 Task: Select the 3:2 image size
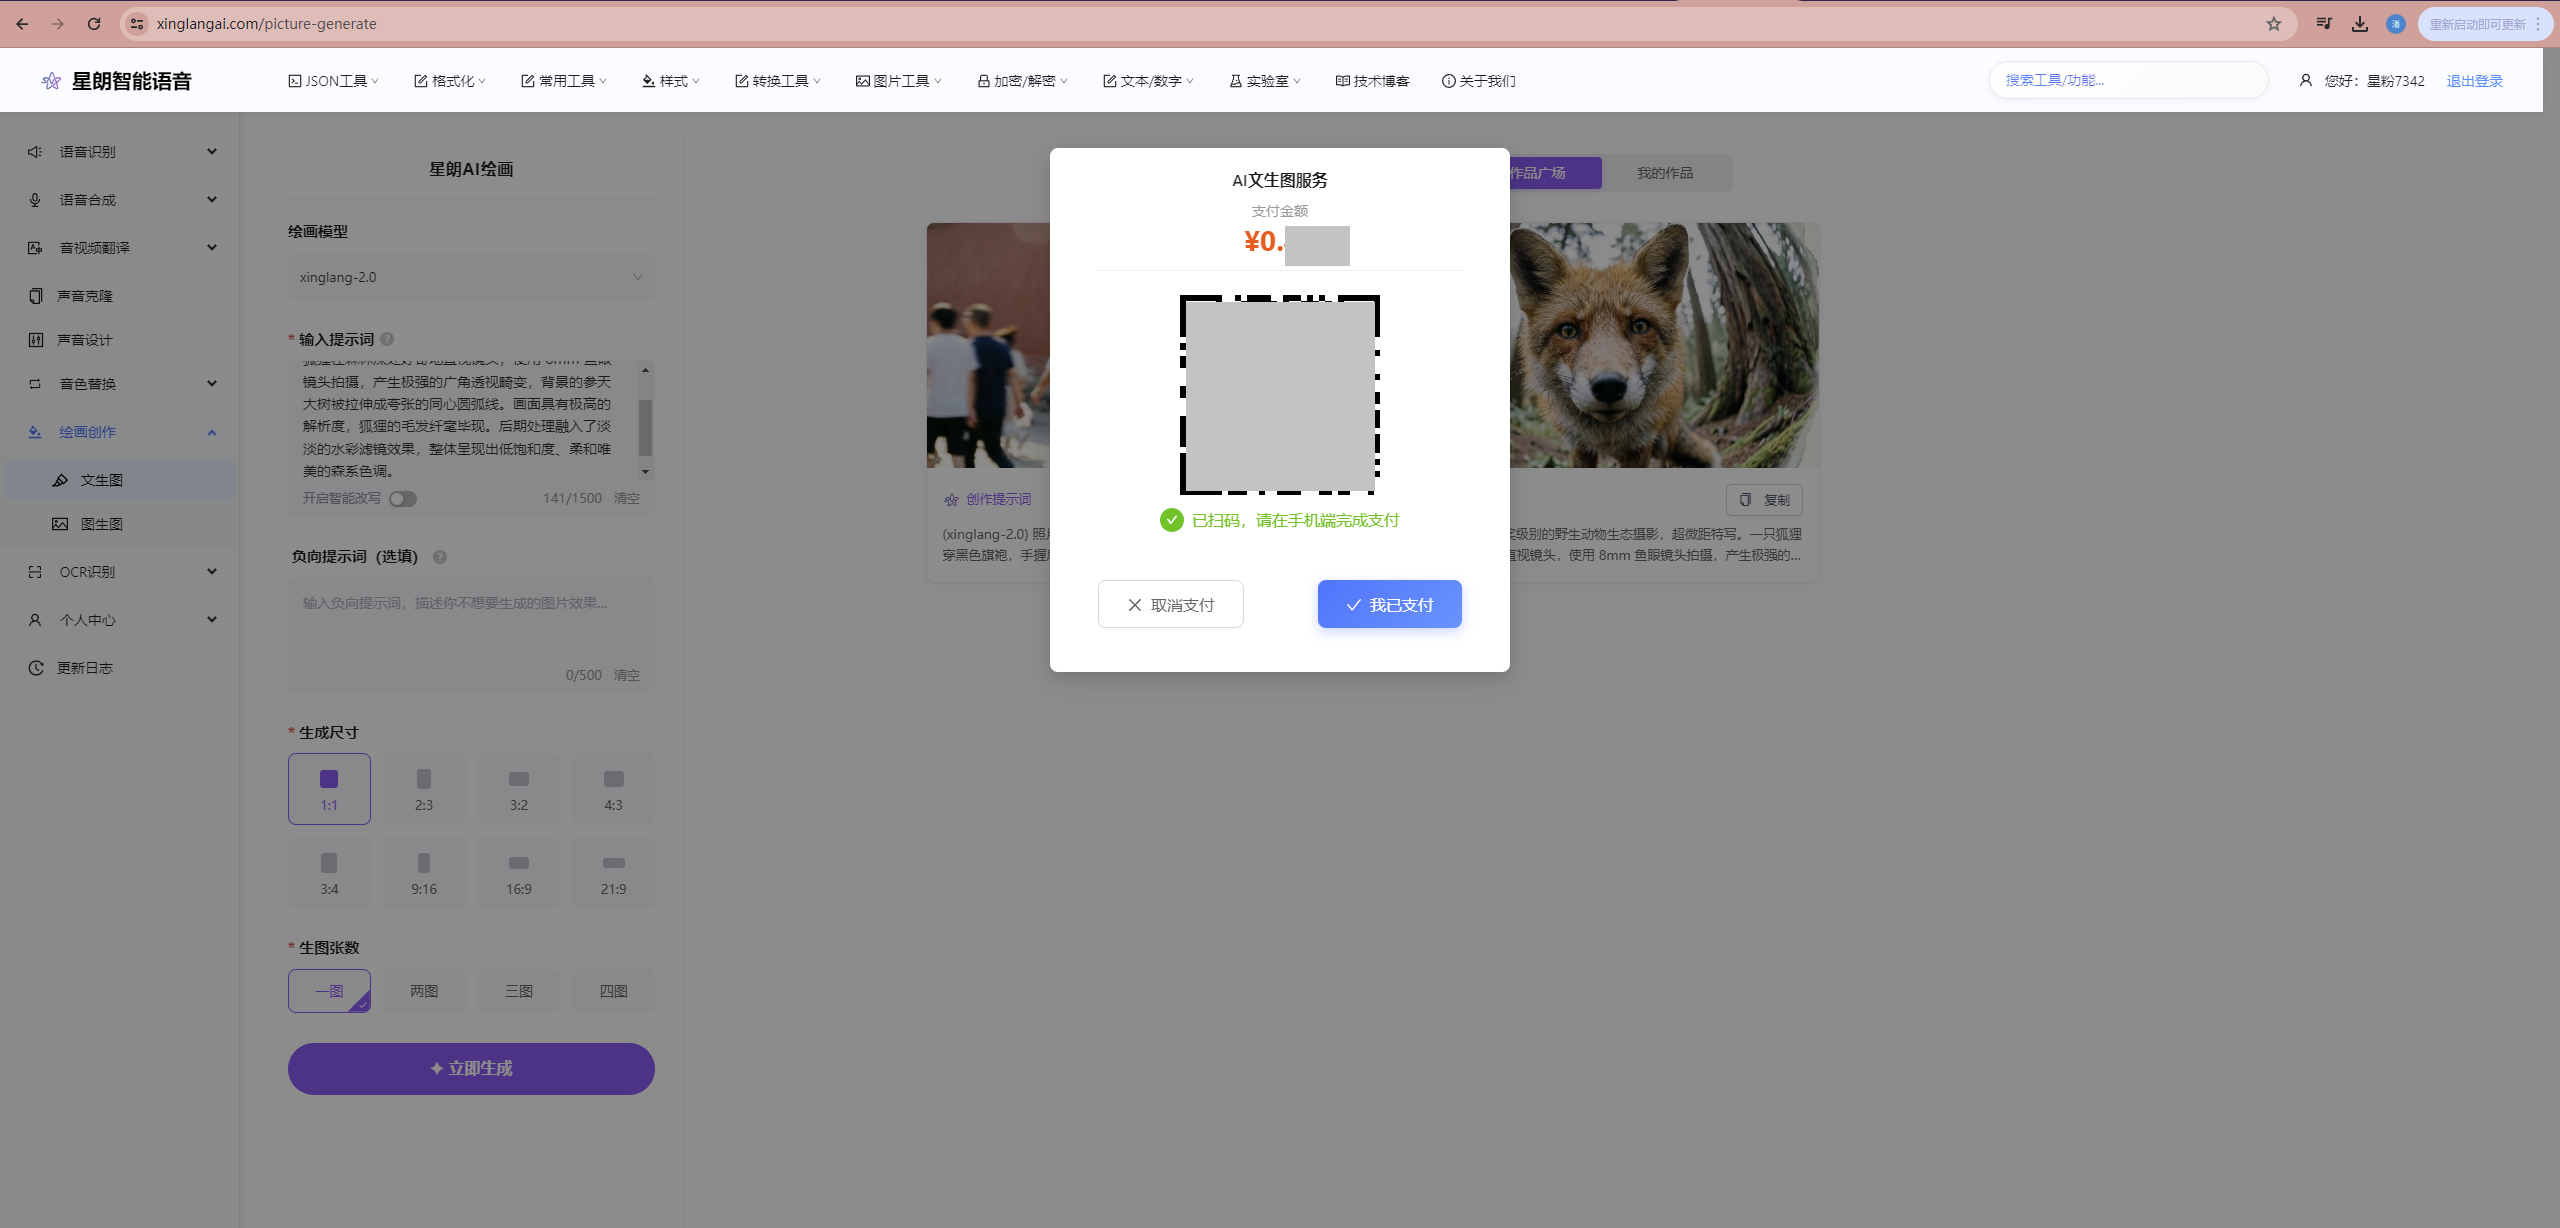[519, 789]
